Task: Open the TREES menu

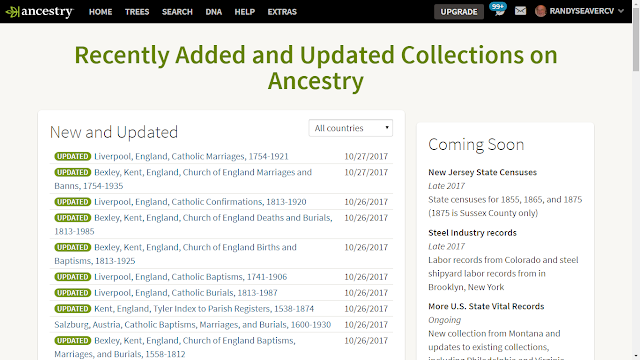Action: [x=137, y=12]
